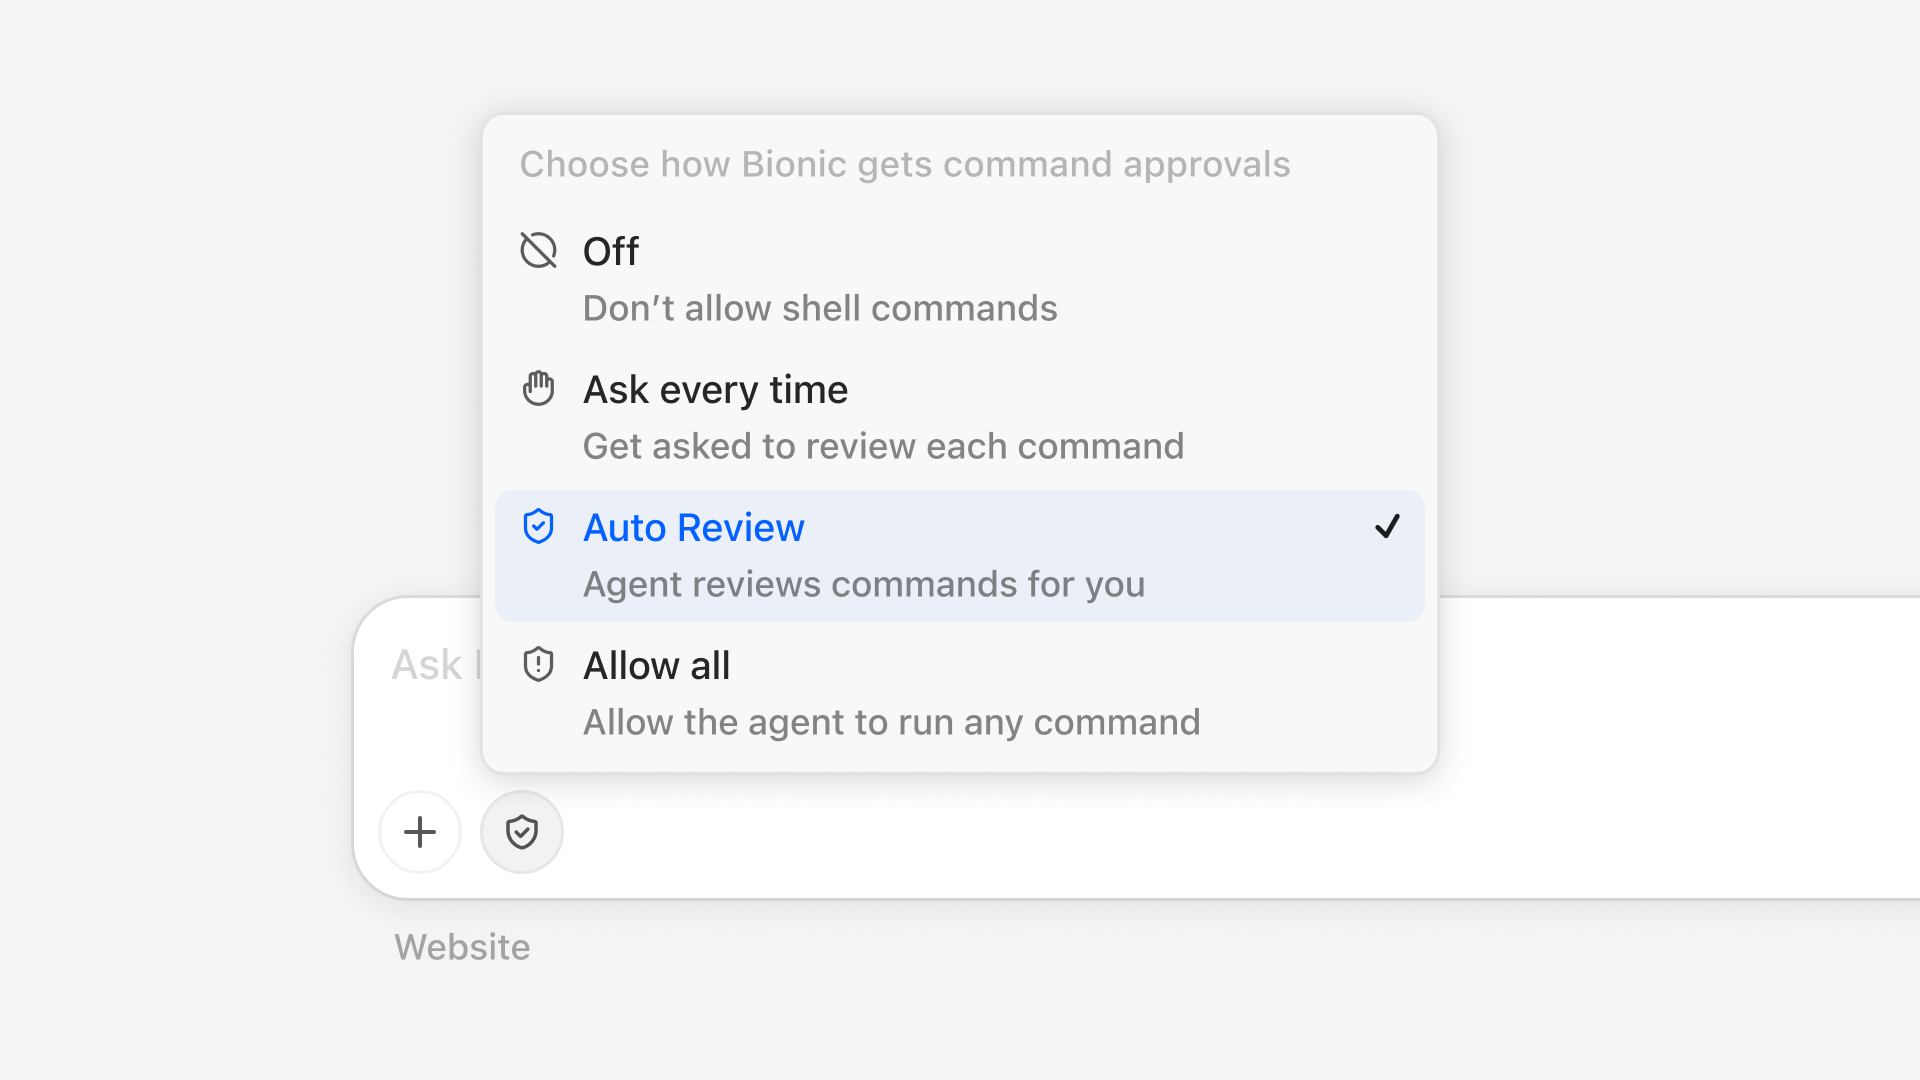Click the Website label
This screenshot has height=1080, width=1920.
pyautogui.click(x=462, y=947)
